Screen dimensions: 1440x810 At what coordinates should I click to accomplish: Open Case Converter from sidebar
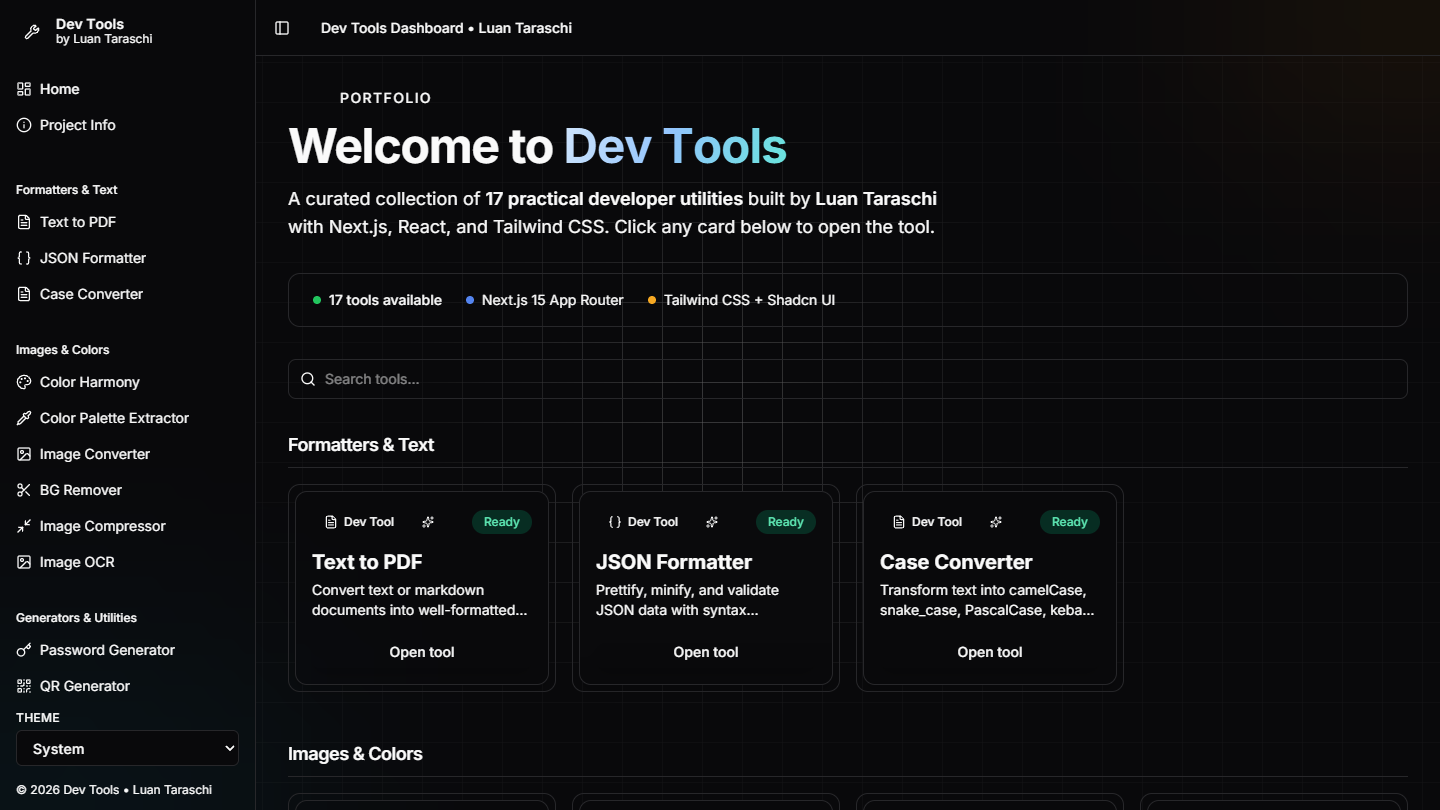[128, 294]
